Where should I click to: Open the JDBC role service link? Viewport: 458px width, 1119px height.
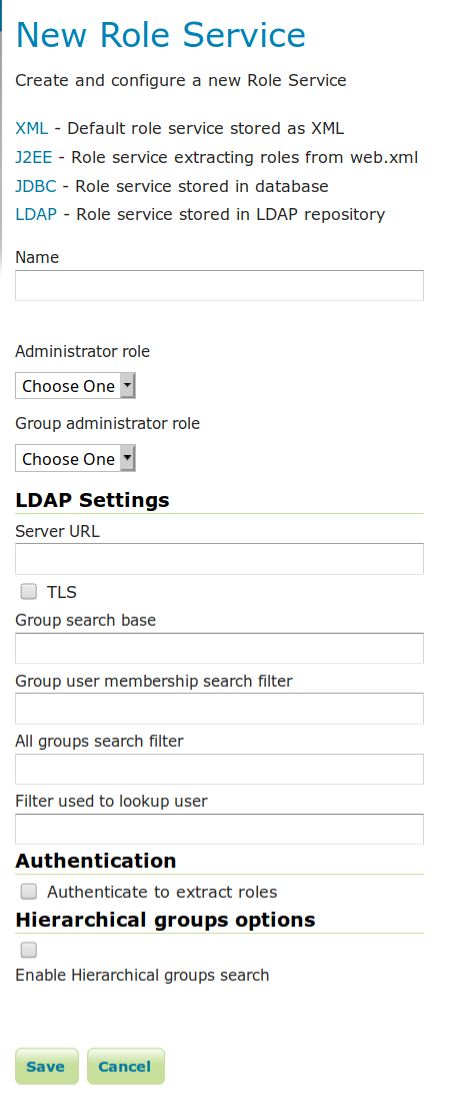[36, 186]
